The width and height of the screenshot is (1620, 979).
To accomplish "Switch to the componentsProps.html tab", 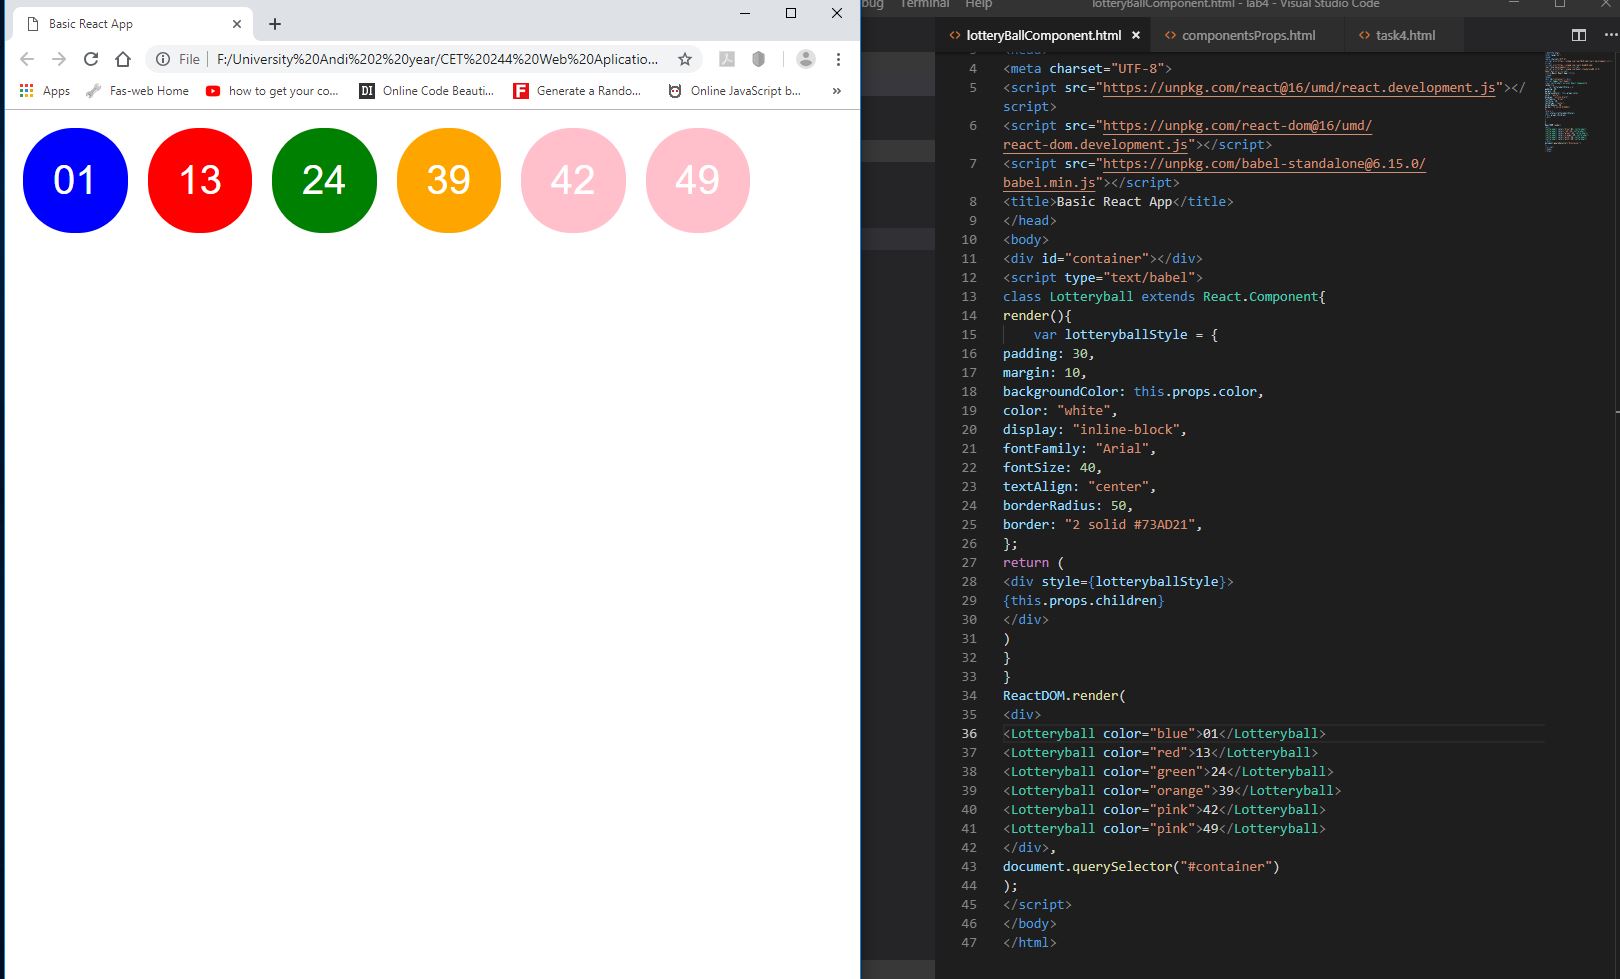I will point(1248,35).
